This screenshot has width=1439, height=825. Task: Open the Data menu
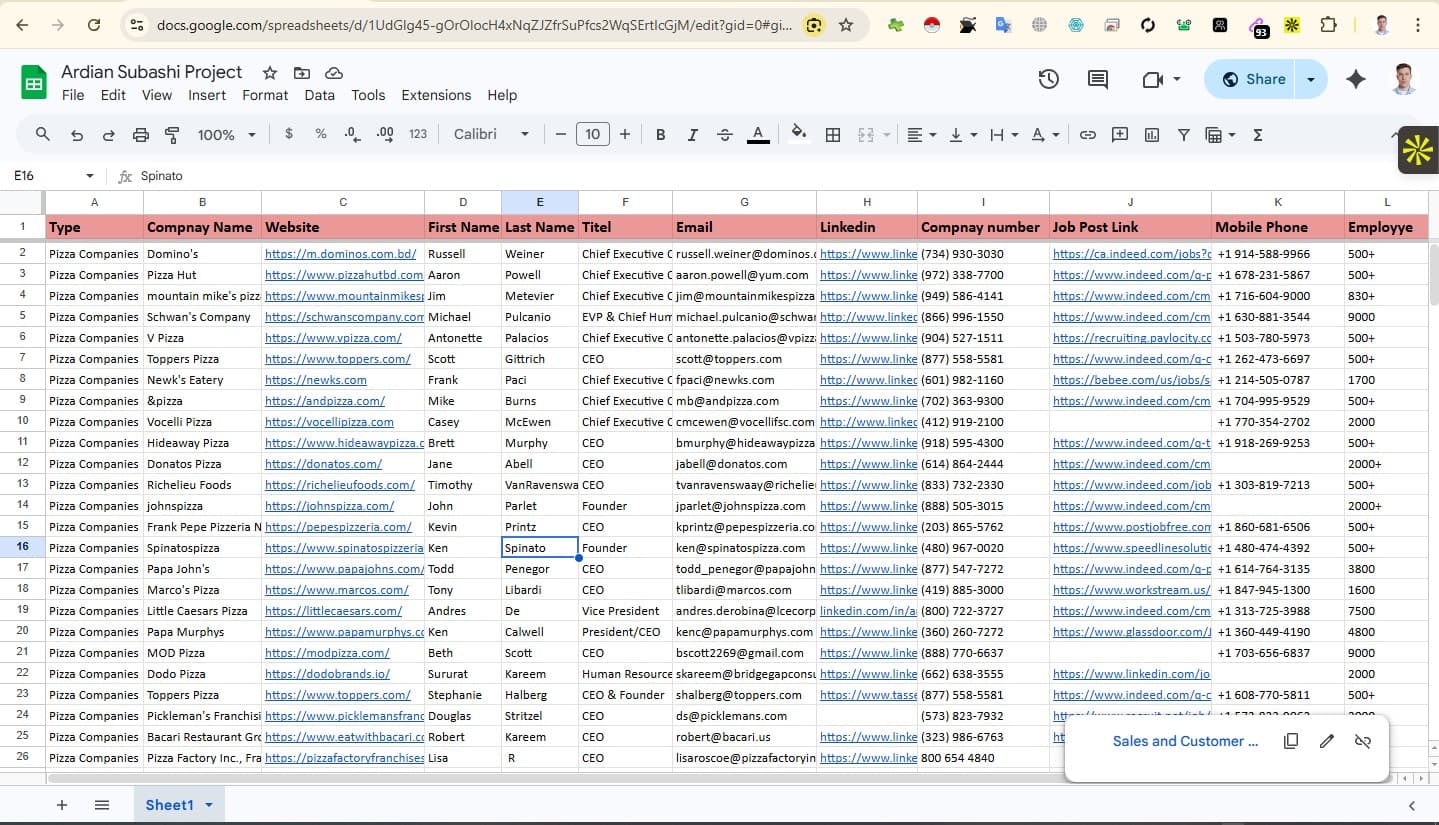[319, 95]
